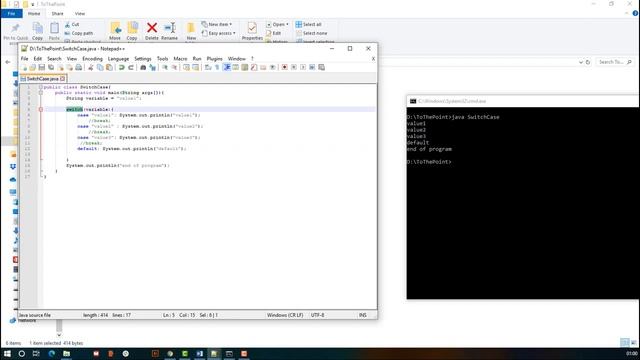Image resolution: width=640 pixels, height=360 pixels.
Task: Click the Search box in File Explorer
Action: click(x=615, y=62)
